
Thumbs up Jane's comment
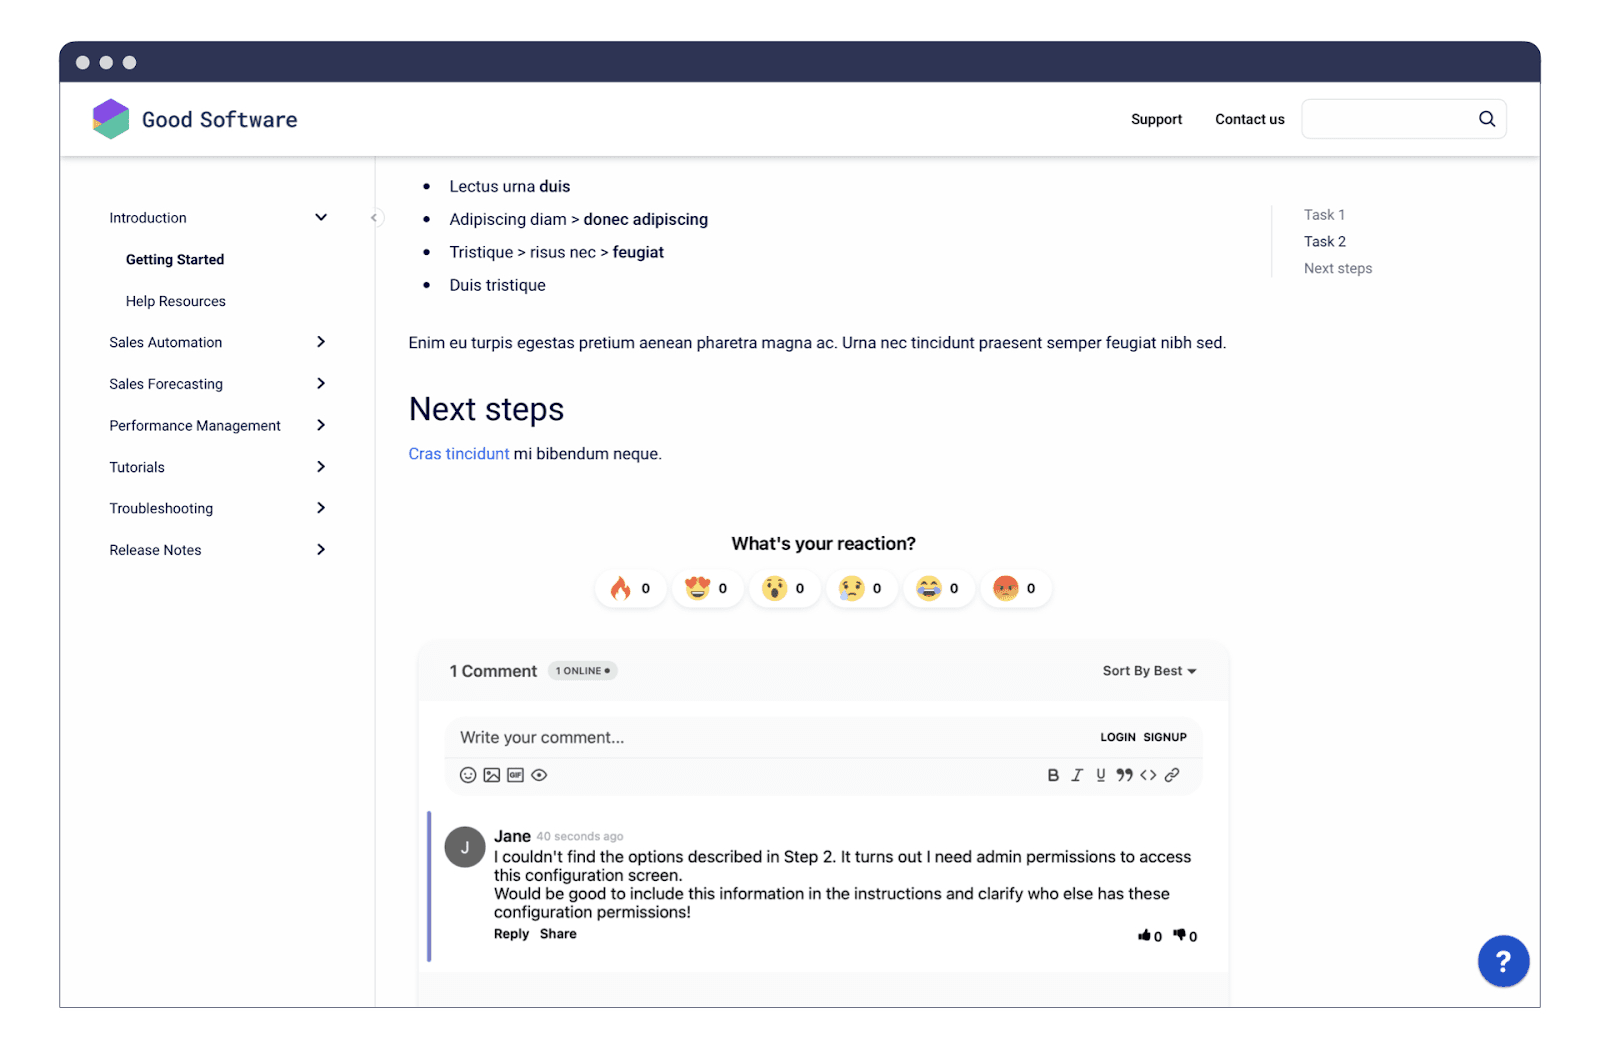[x=1144, y=936]
